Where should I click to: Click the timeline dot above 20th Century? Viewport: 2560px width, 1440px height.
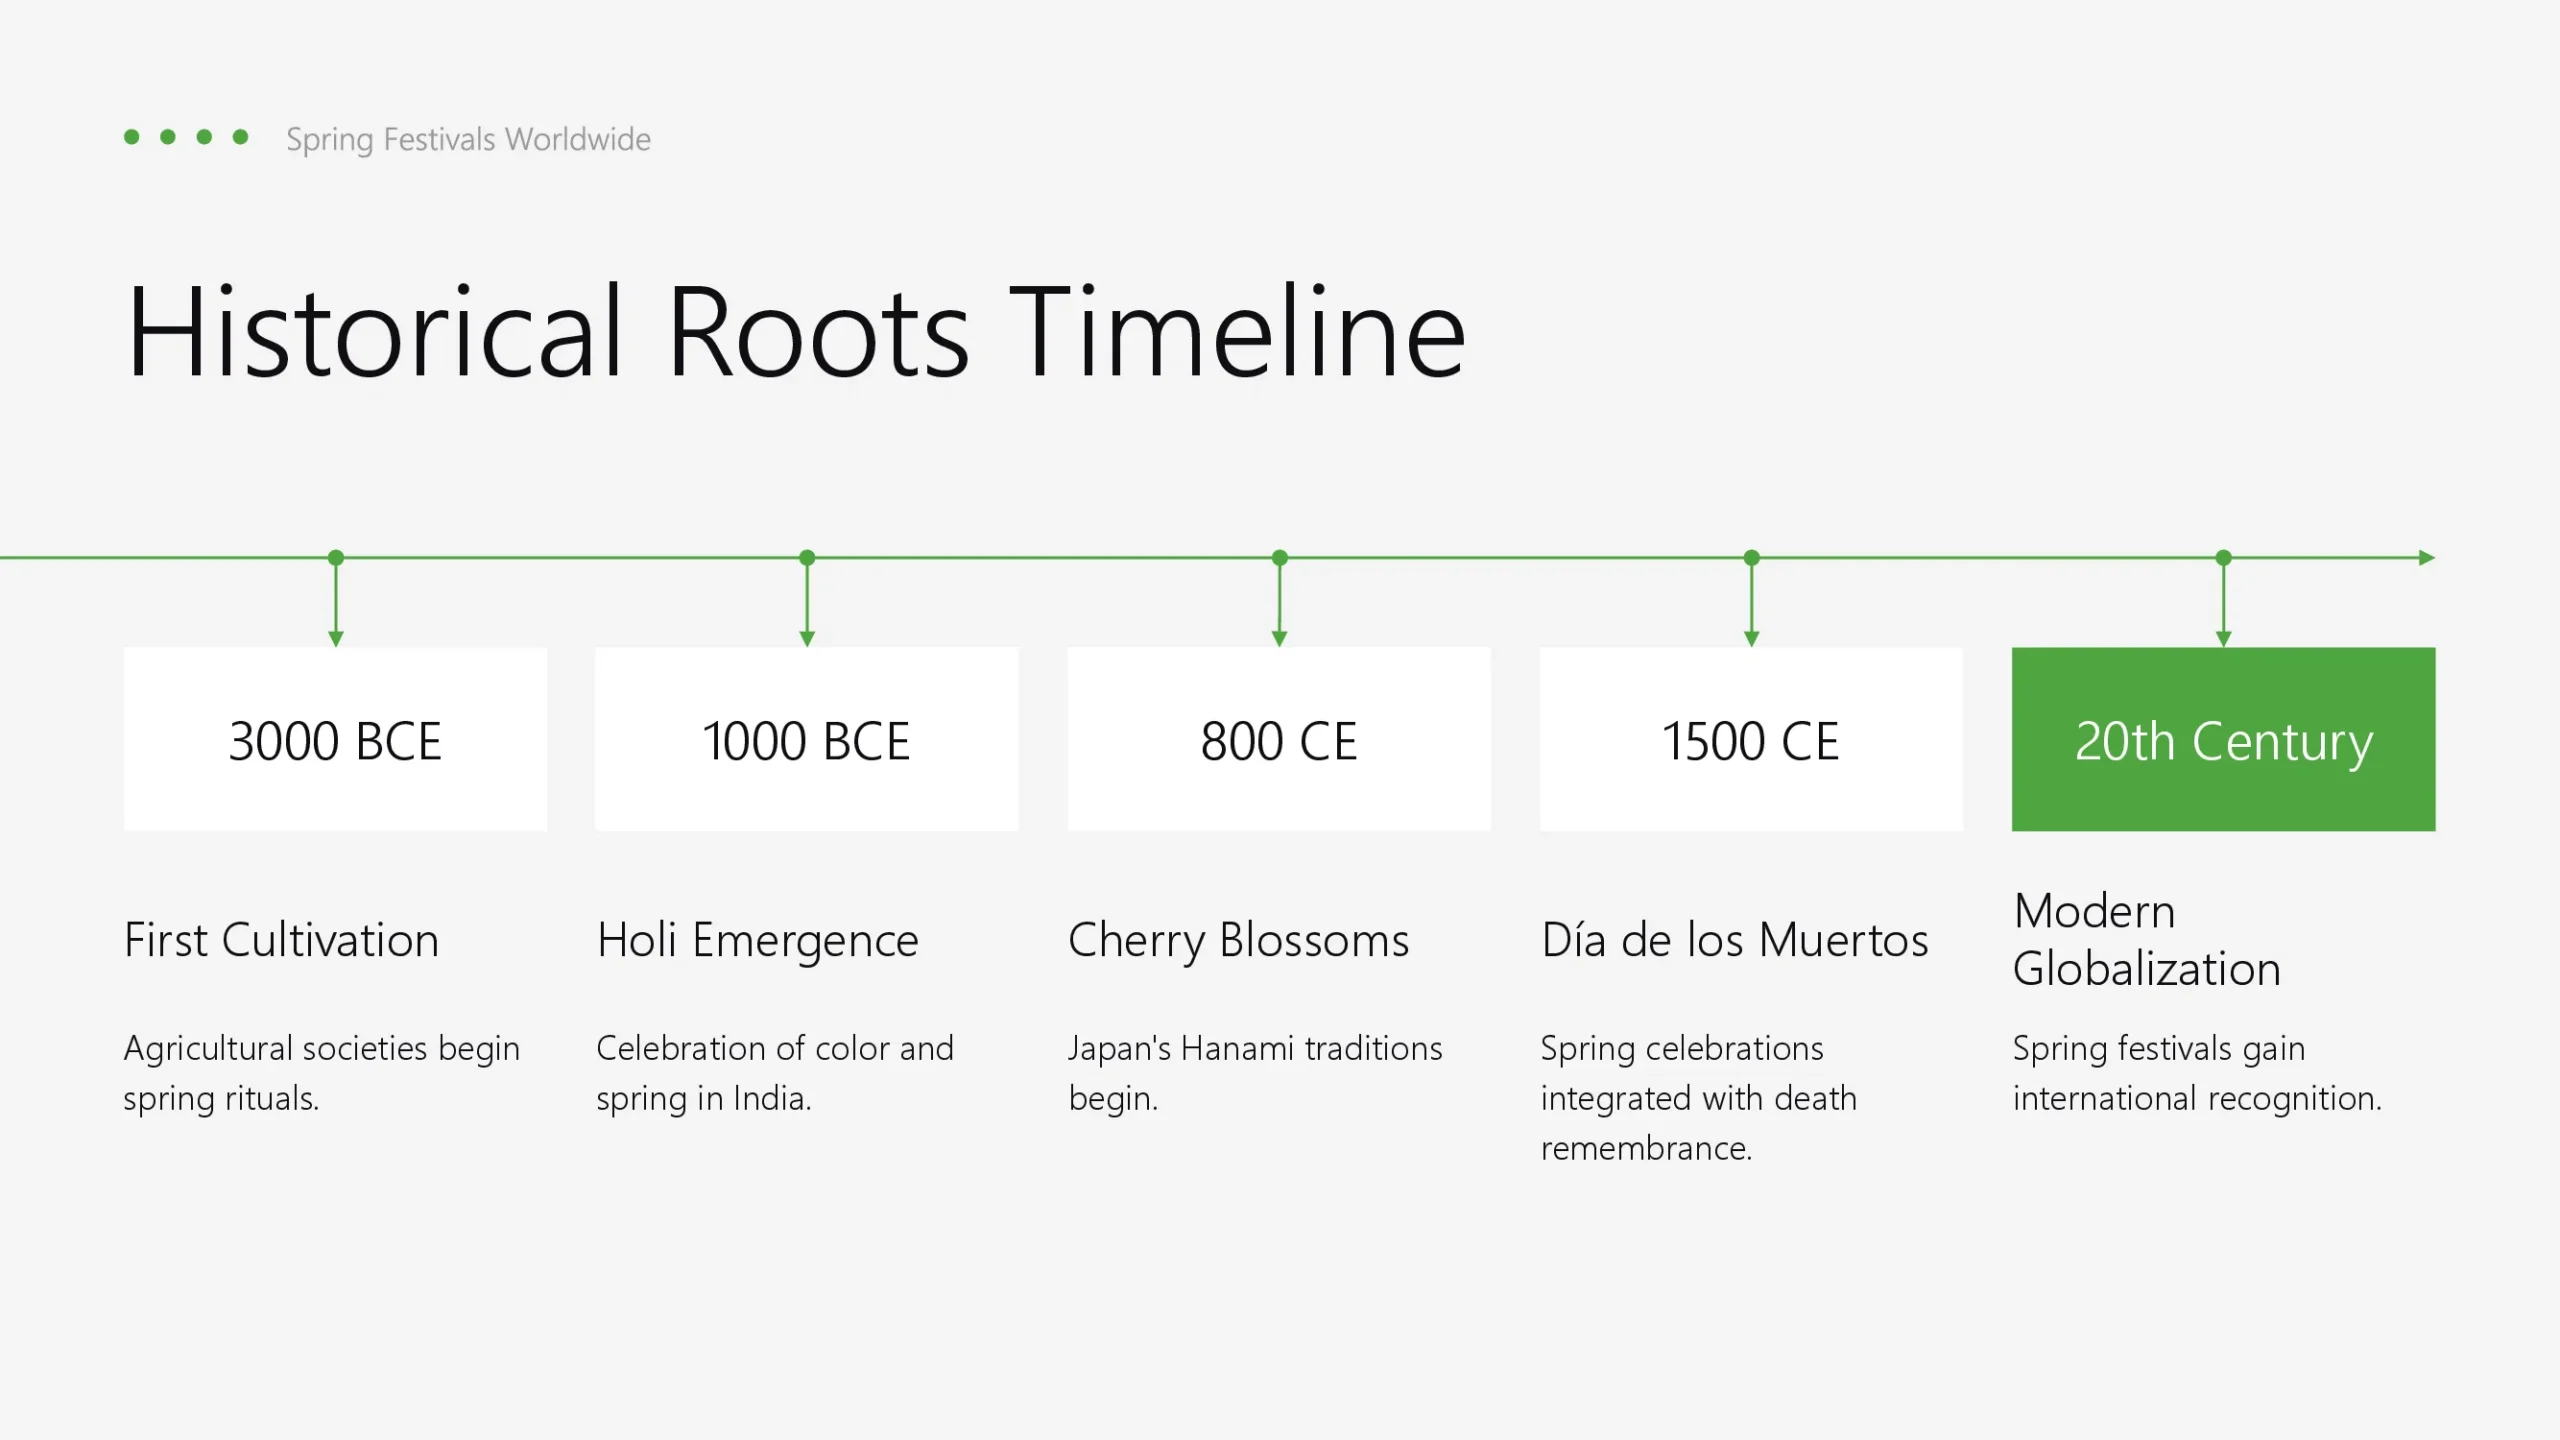pos(2223,557)
